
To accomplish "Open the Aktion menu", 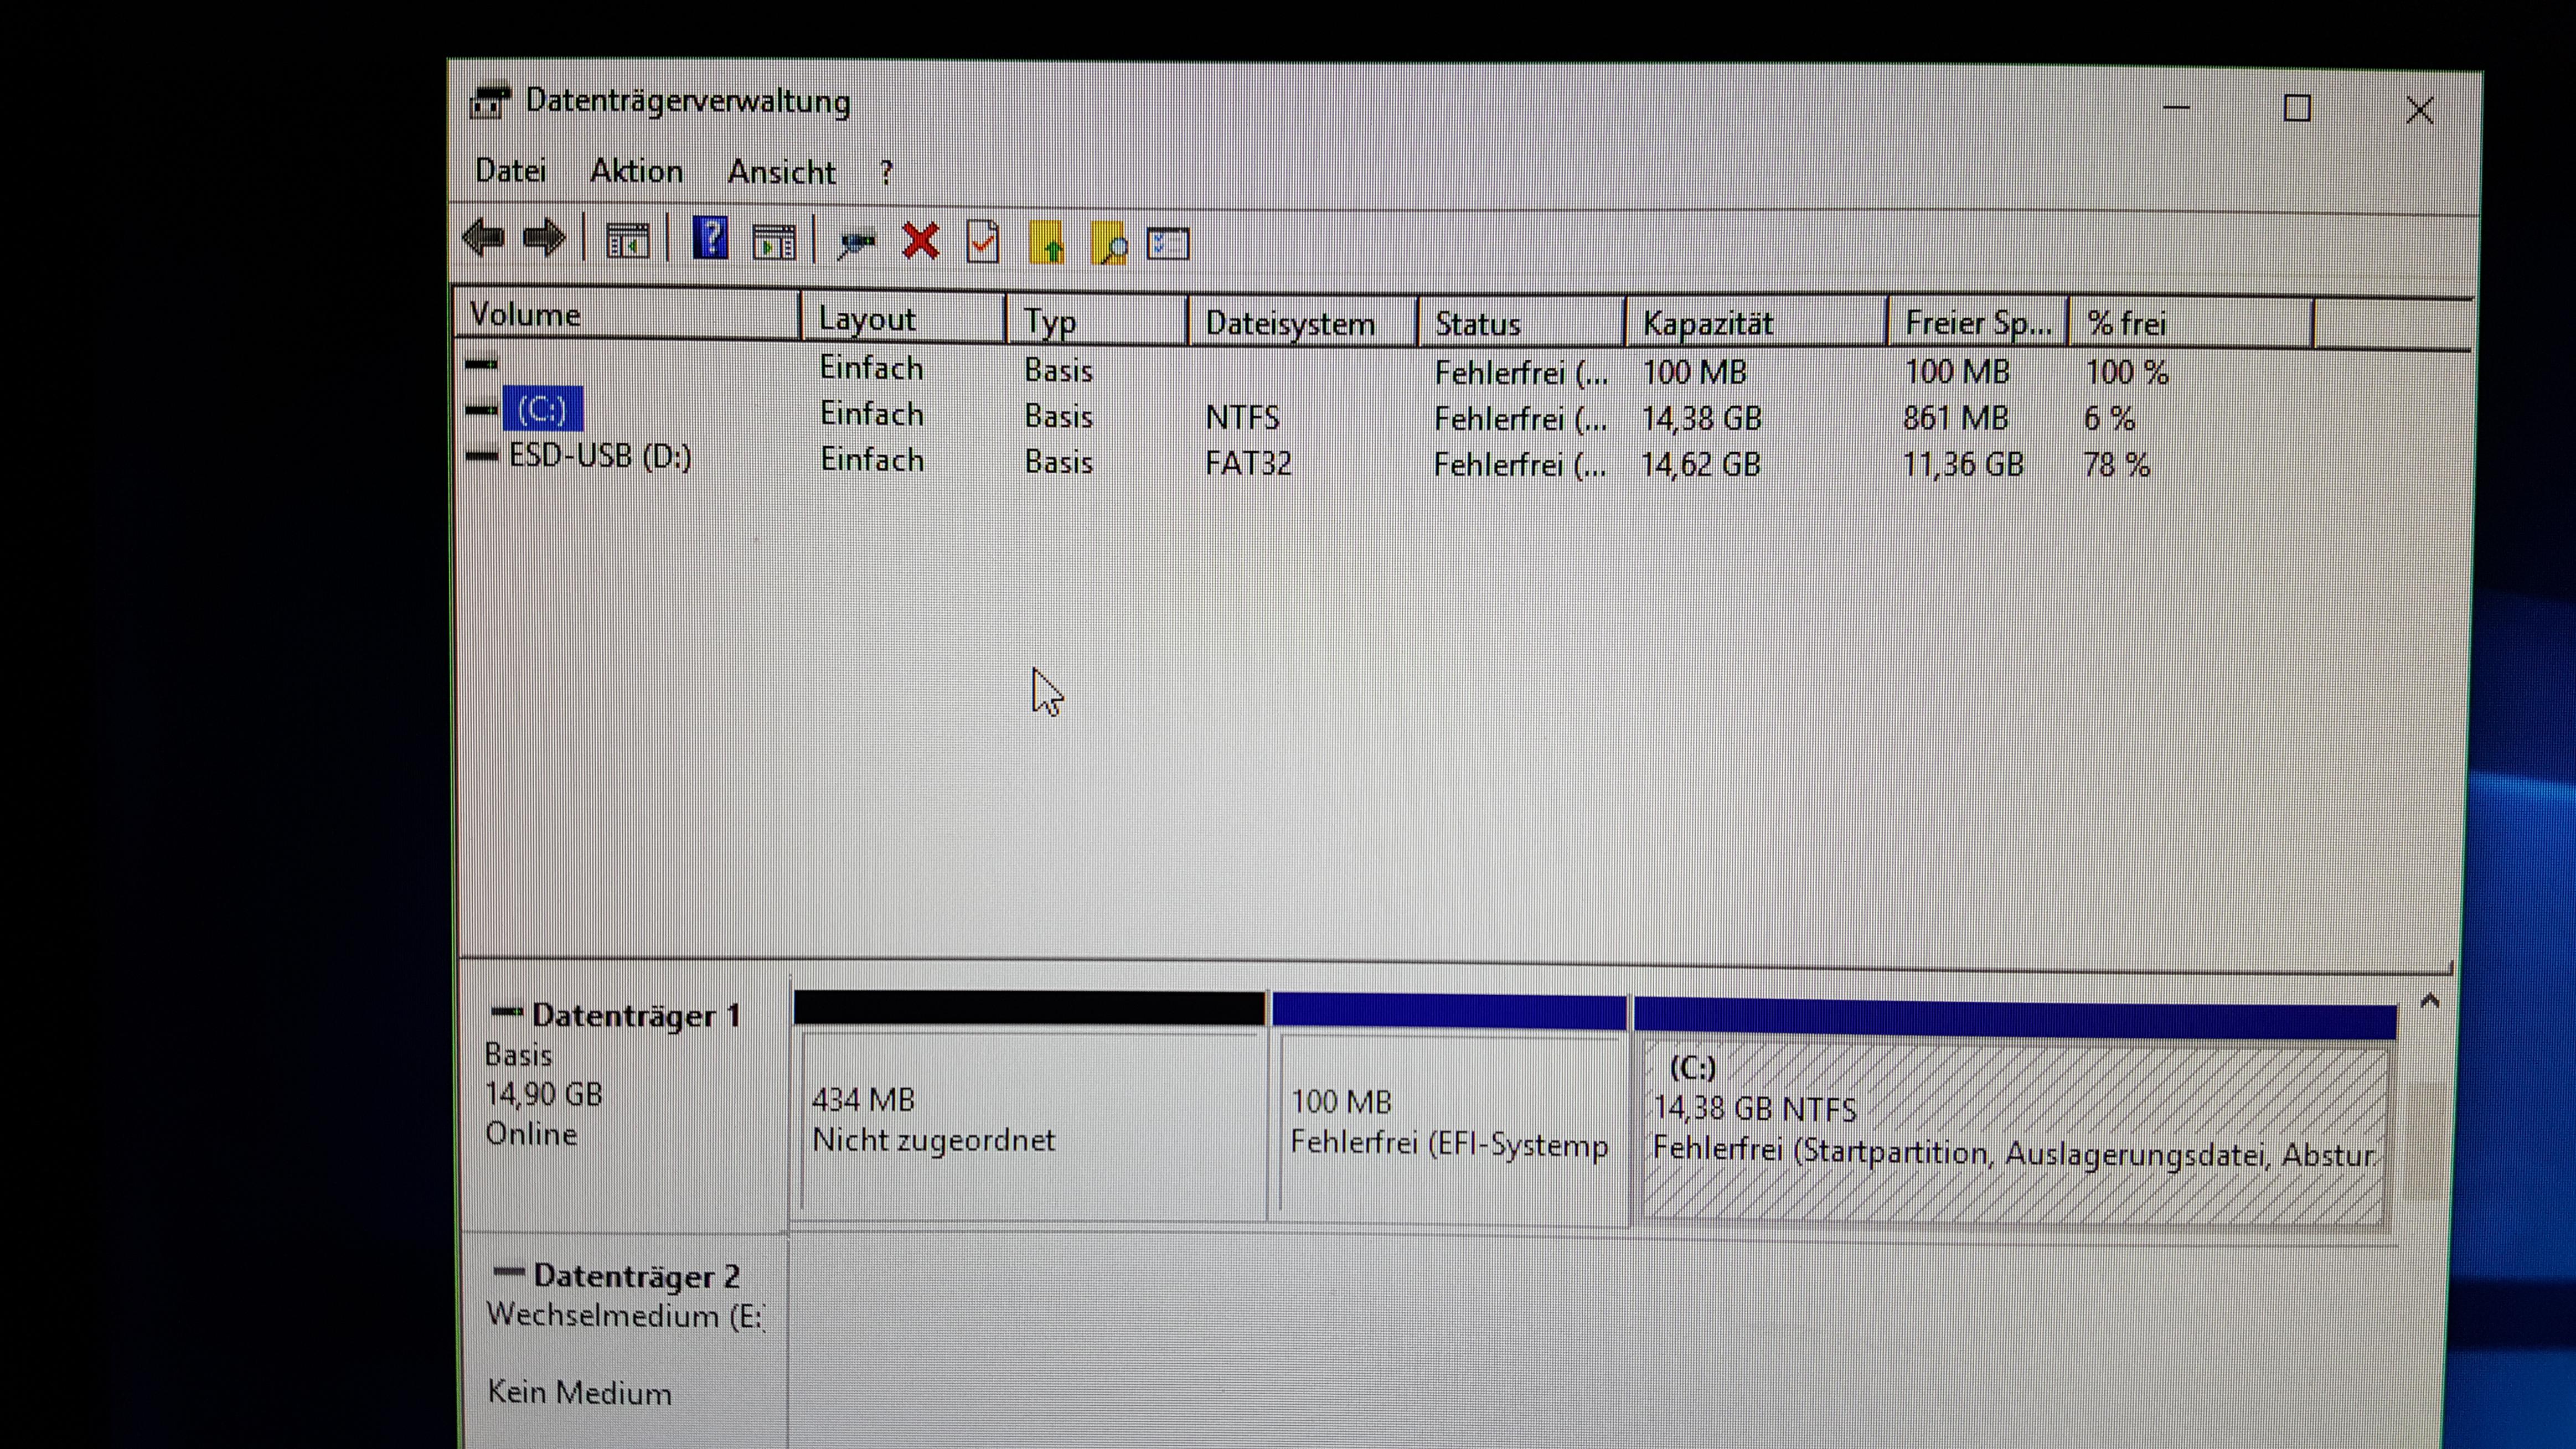I will (636, 171).
